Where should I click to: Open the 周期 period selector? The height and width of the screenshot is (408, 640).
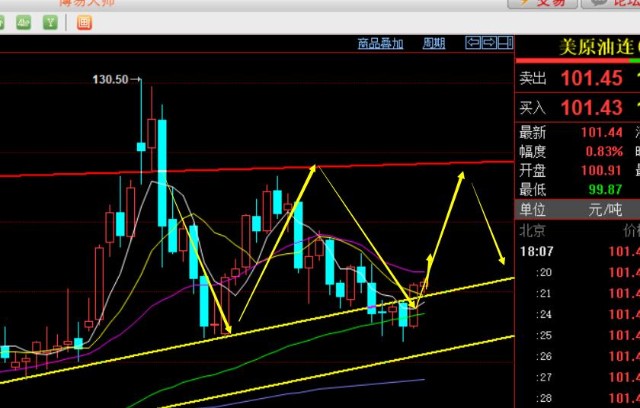click(x=434, y=43)
